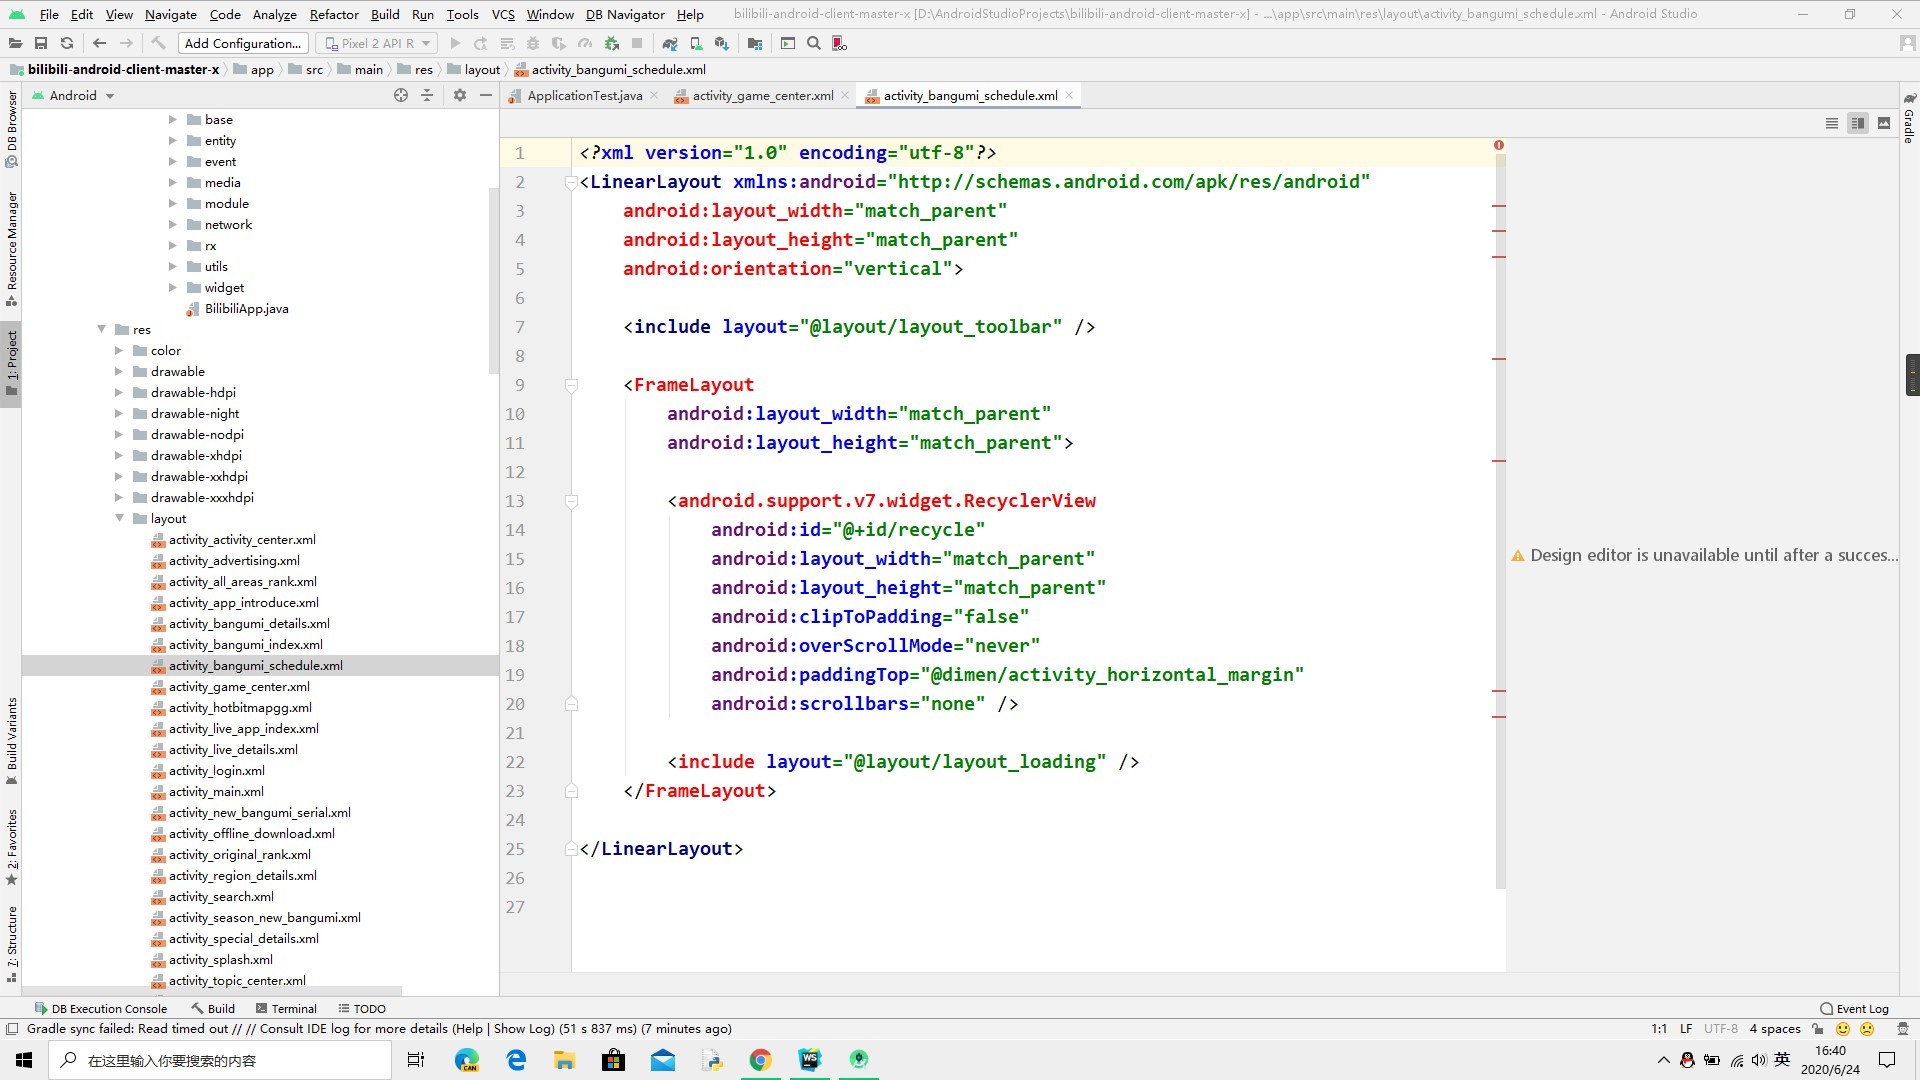Collapse the layout folder
1920x1080 pixels.
tap(120, 518)
